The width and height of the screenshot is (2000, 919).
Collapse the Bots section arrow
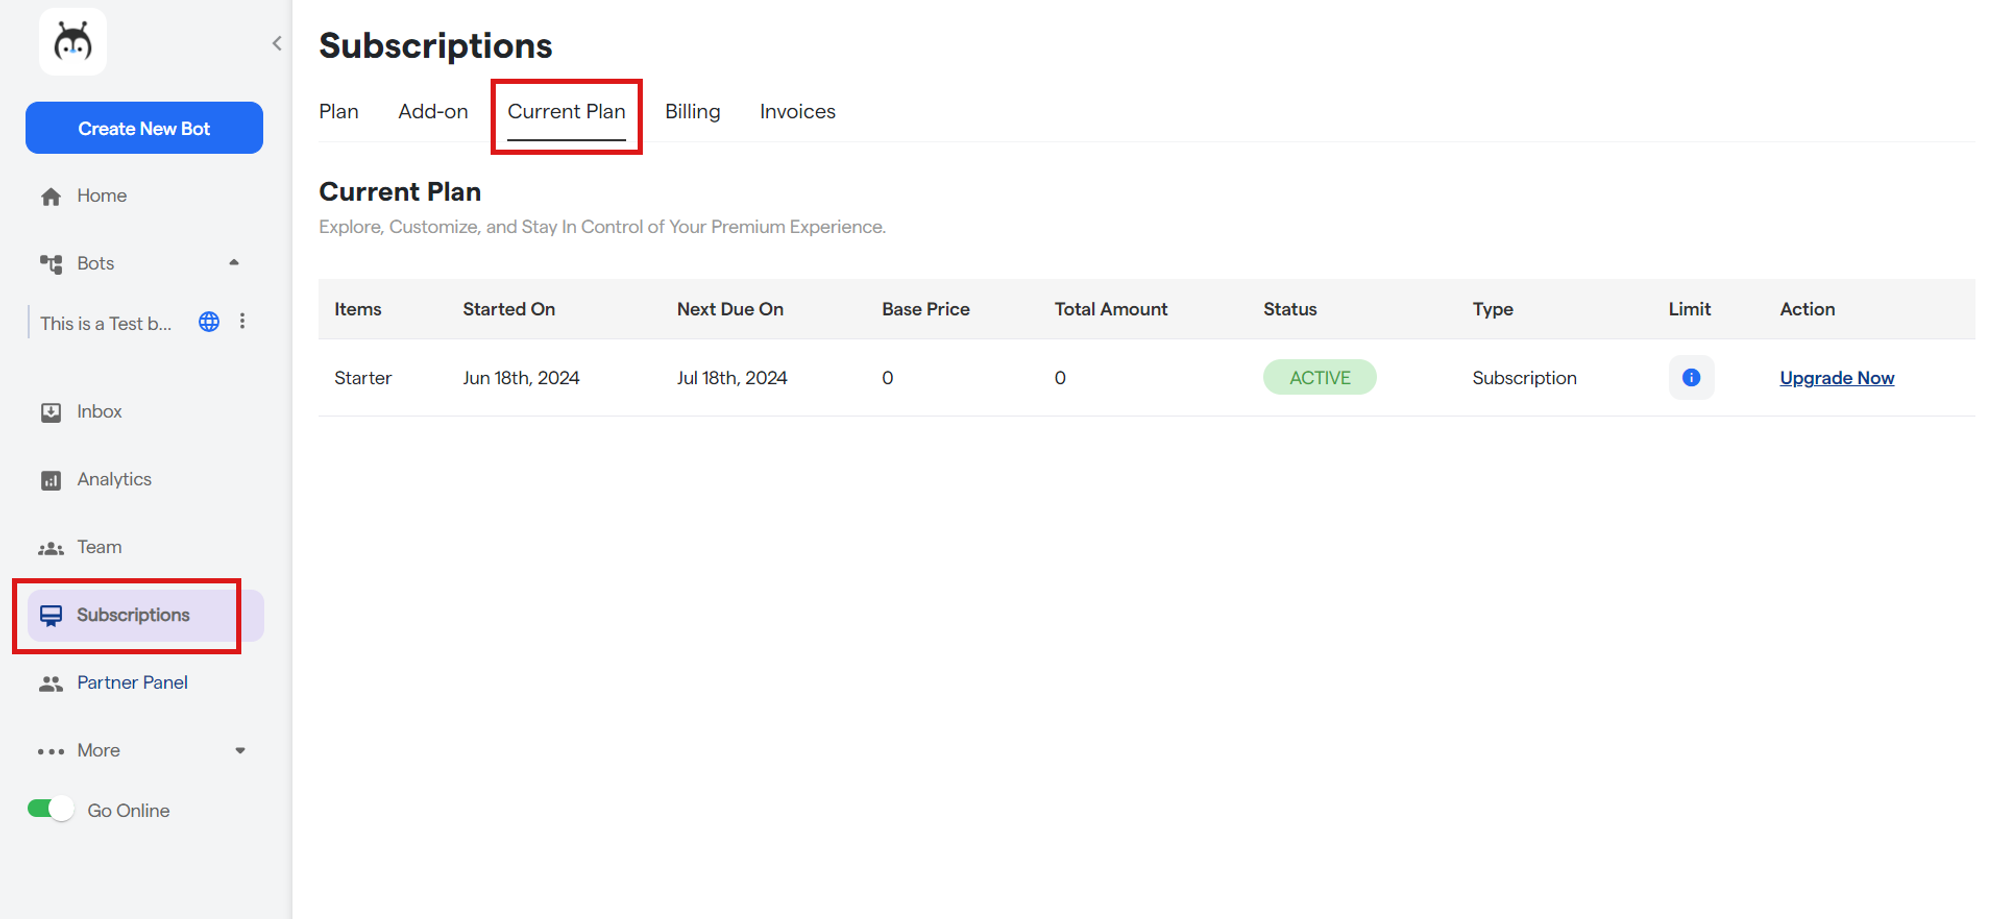pos(234,263)
